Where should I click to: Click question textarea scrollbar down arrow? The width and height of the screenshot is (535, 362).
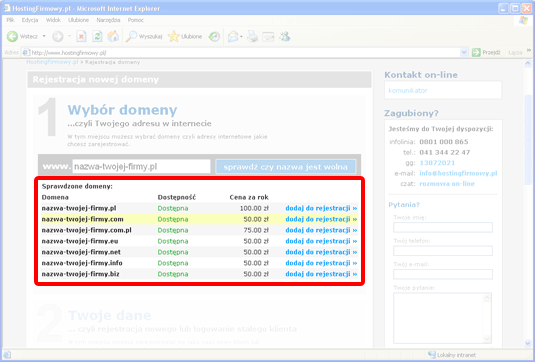487,339
